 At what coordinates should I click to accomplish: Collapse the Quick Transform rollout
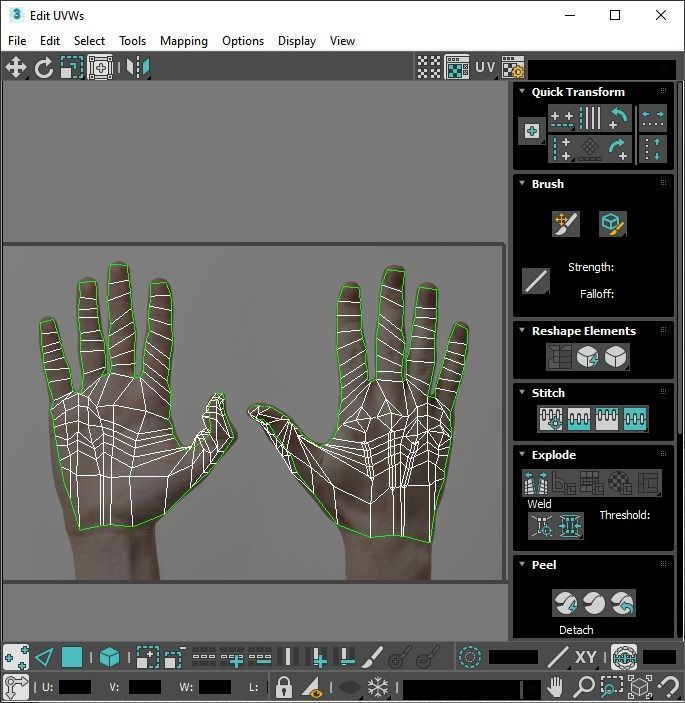coord(522,91)
